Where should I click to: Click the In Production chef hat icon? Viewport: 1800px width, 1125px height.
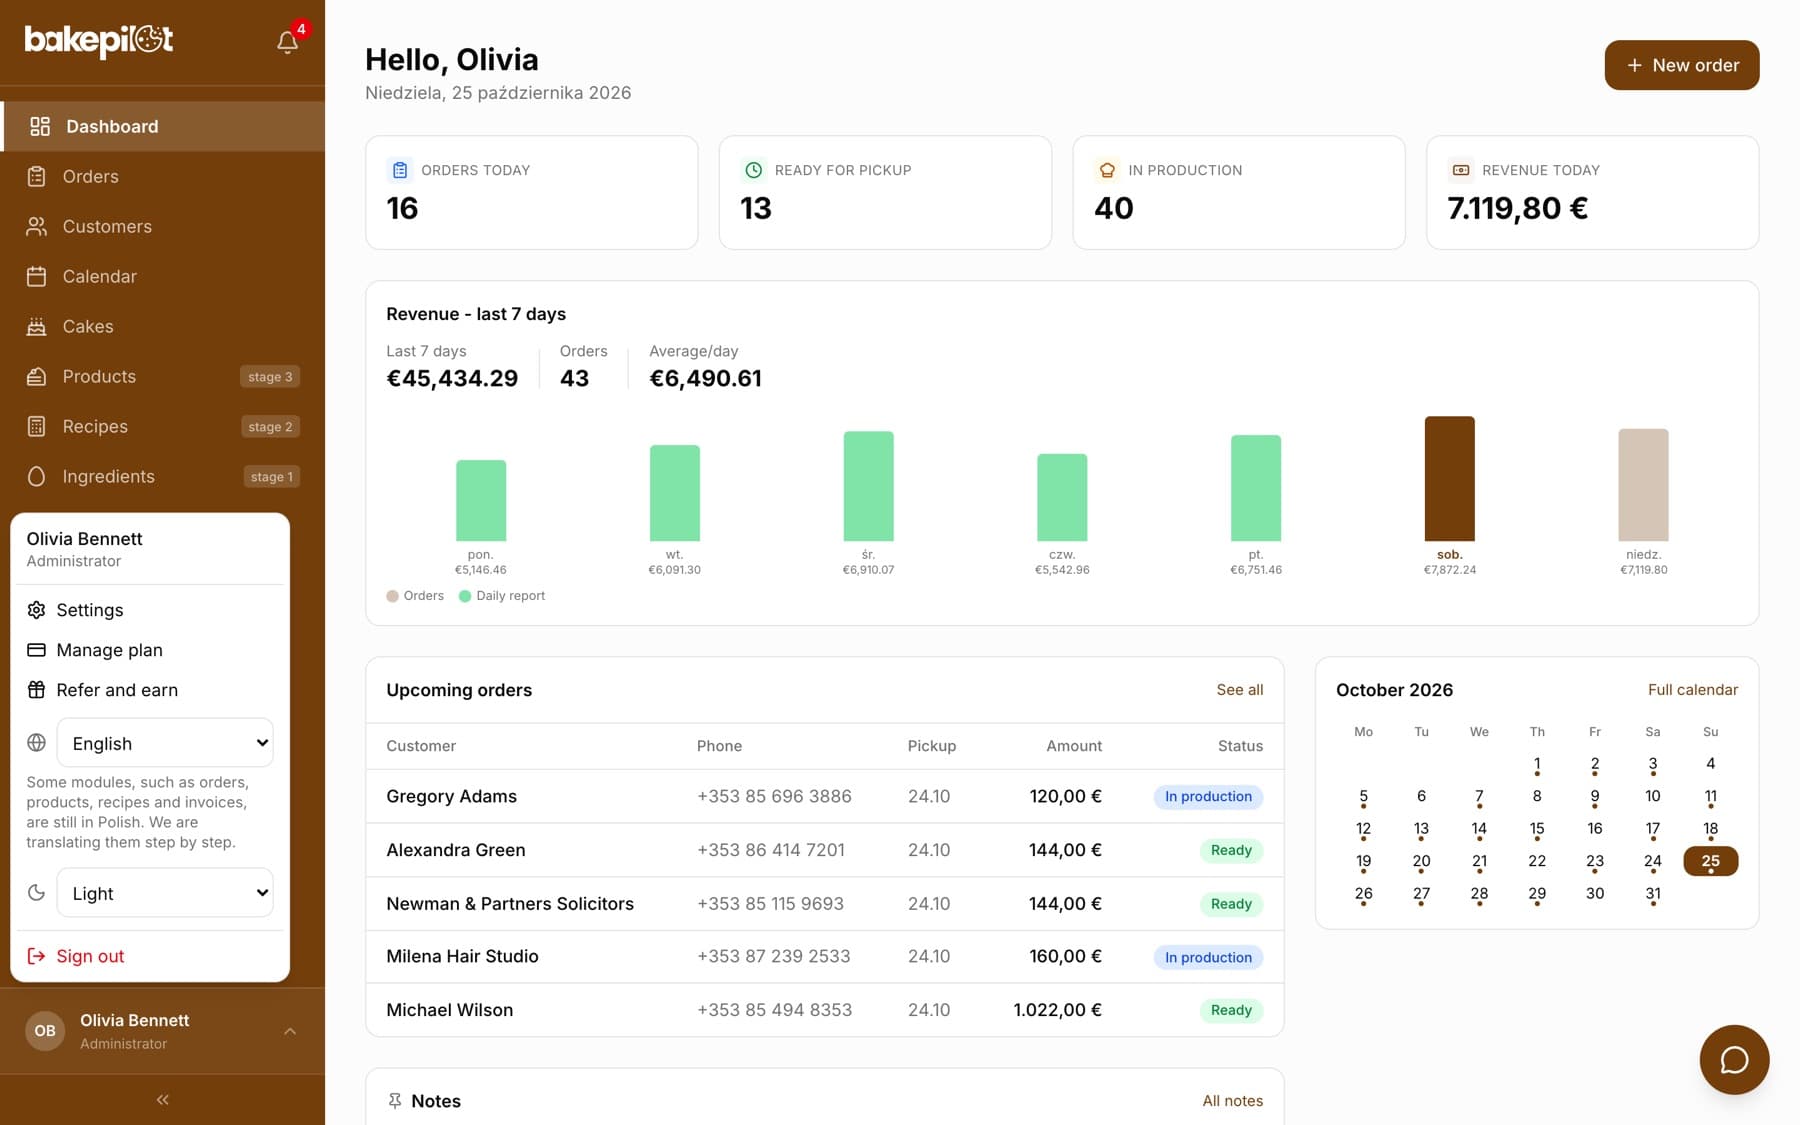[x=1107, y=170]
